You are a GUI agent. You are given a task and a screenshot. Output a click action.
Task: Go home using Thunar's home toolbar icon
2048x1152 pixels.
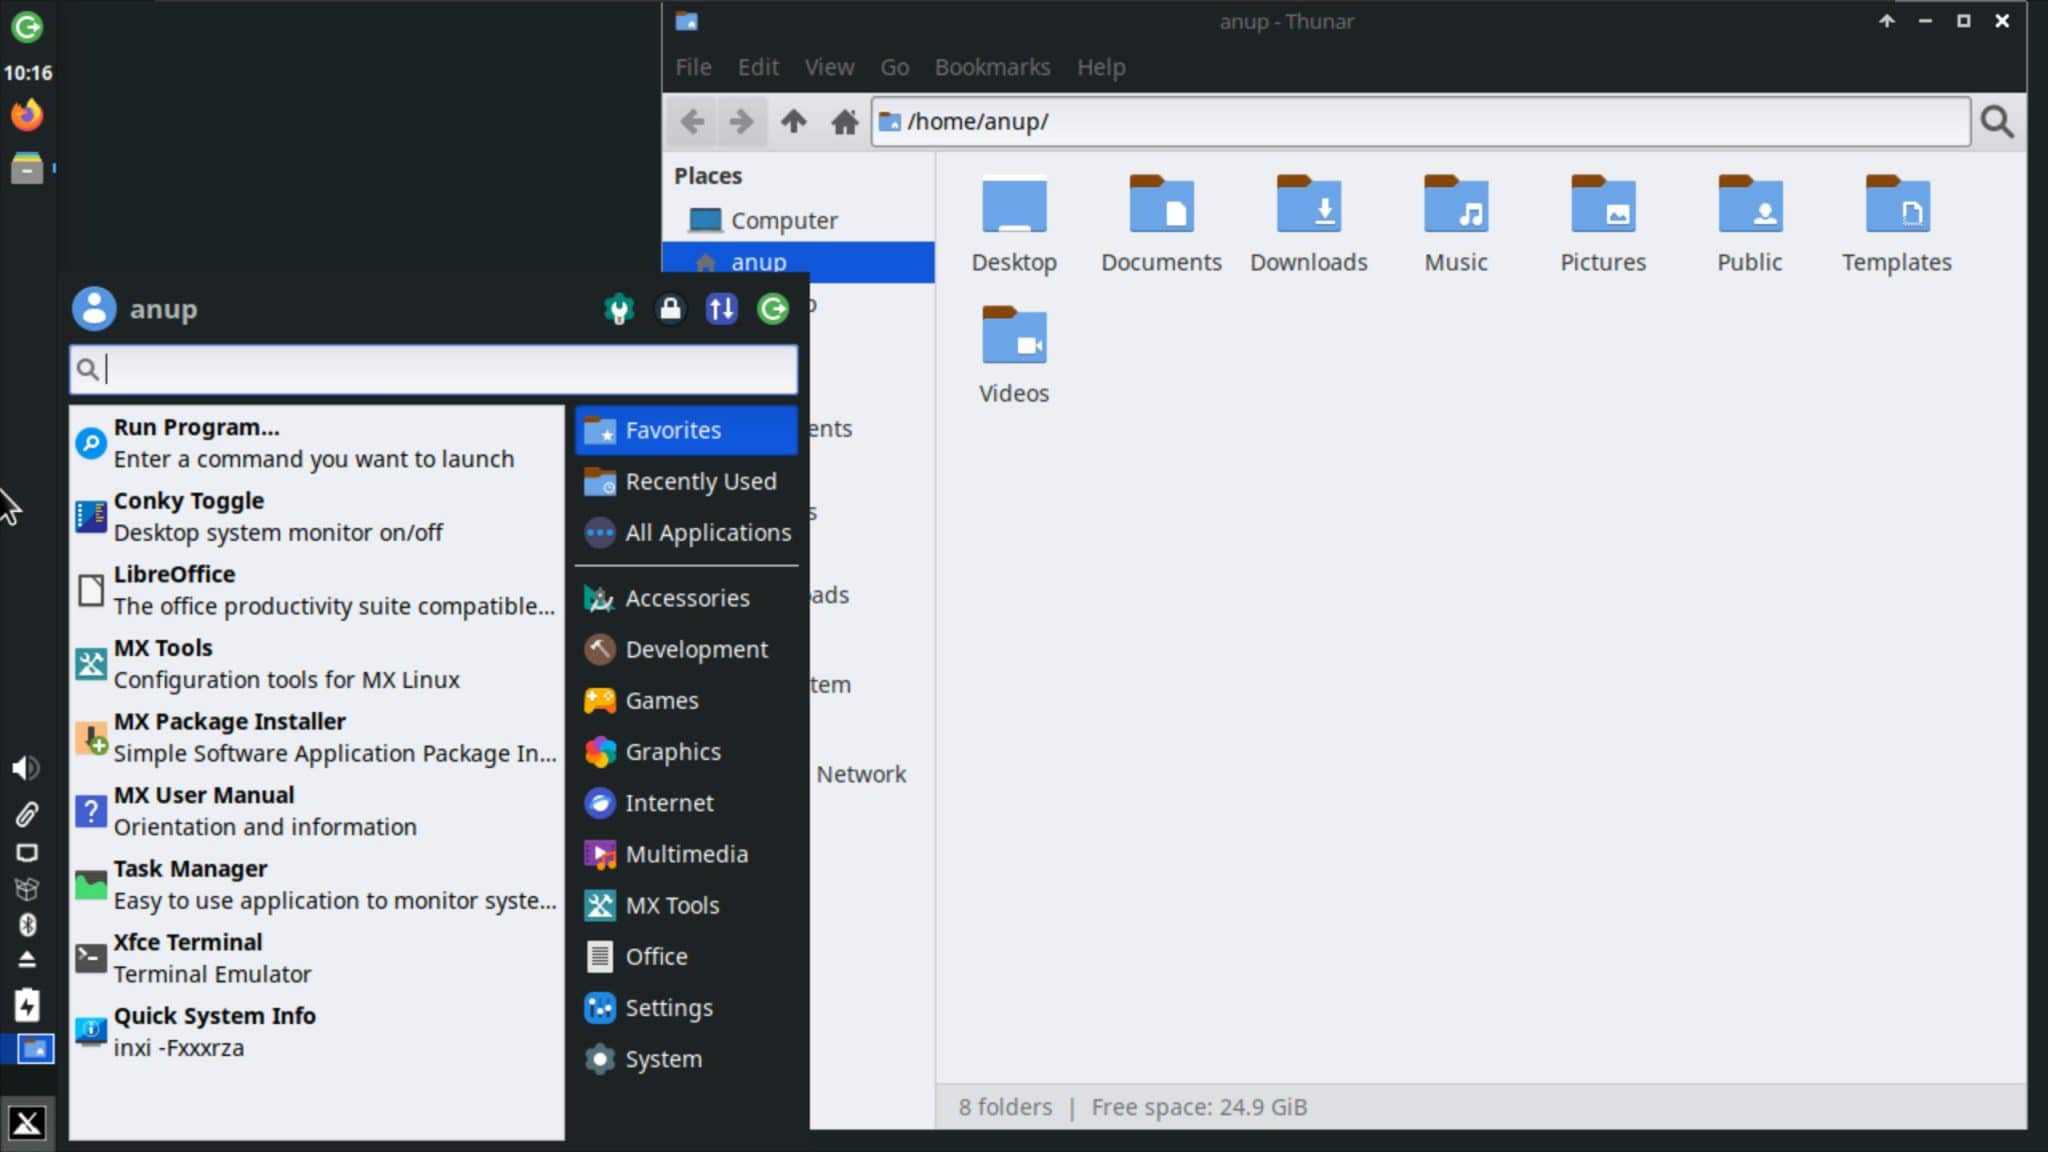click(844, 121)
